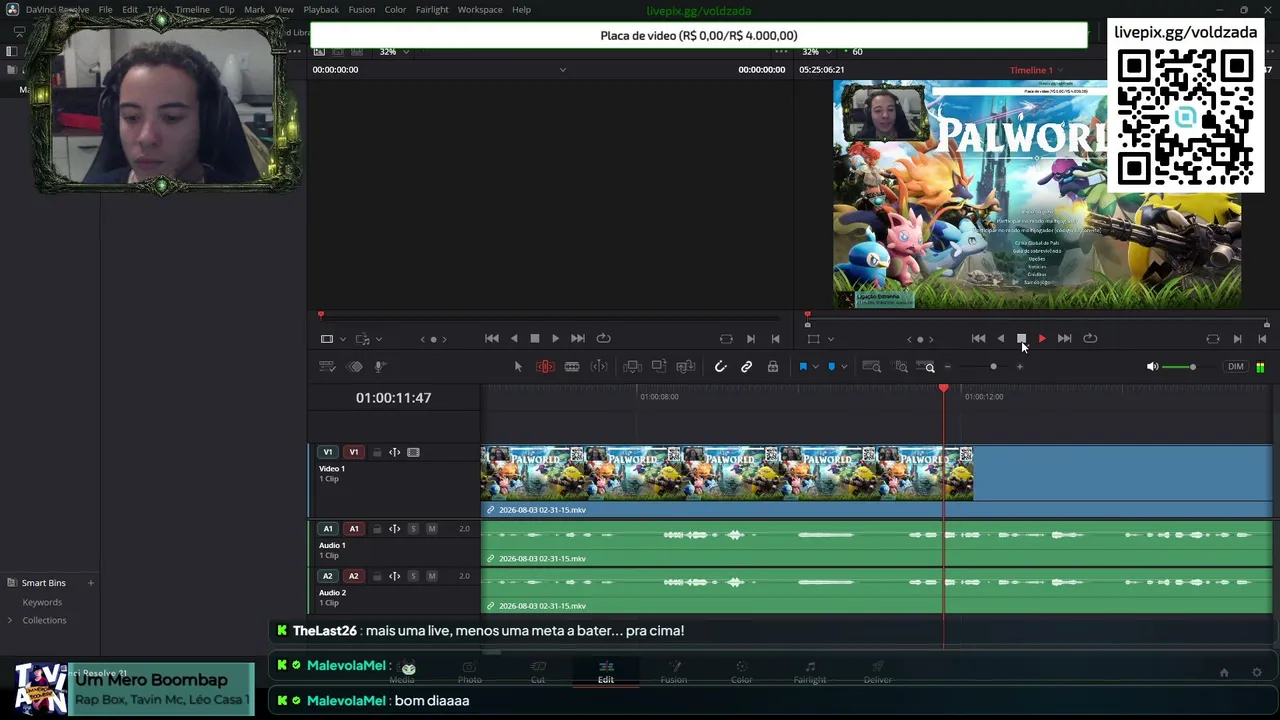Open the Color menu
This screenshot has width=1280, height=720.
(x=395, y=10)
